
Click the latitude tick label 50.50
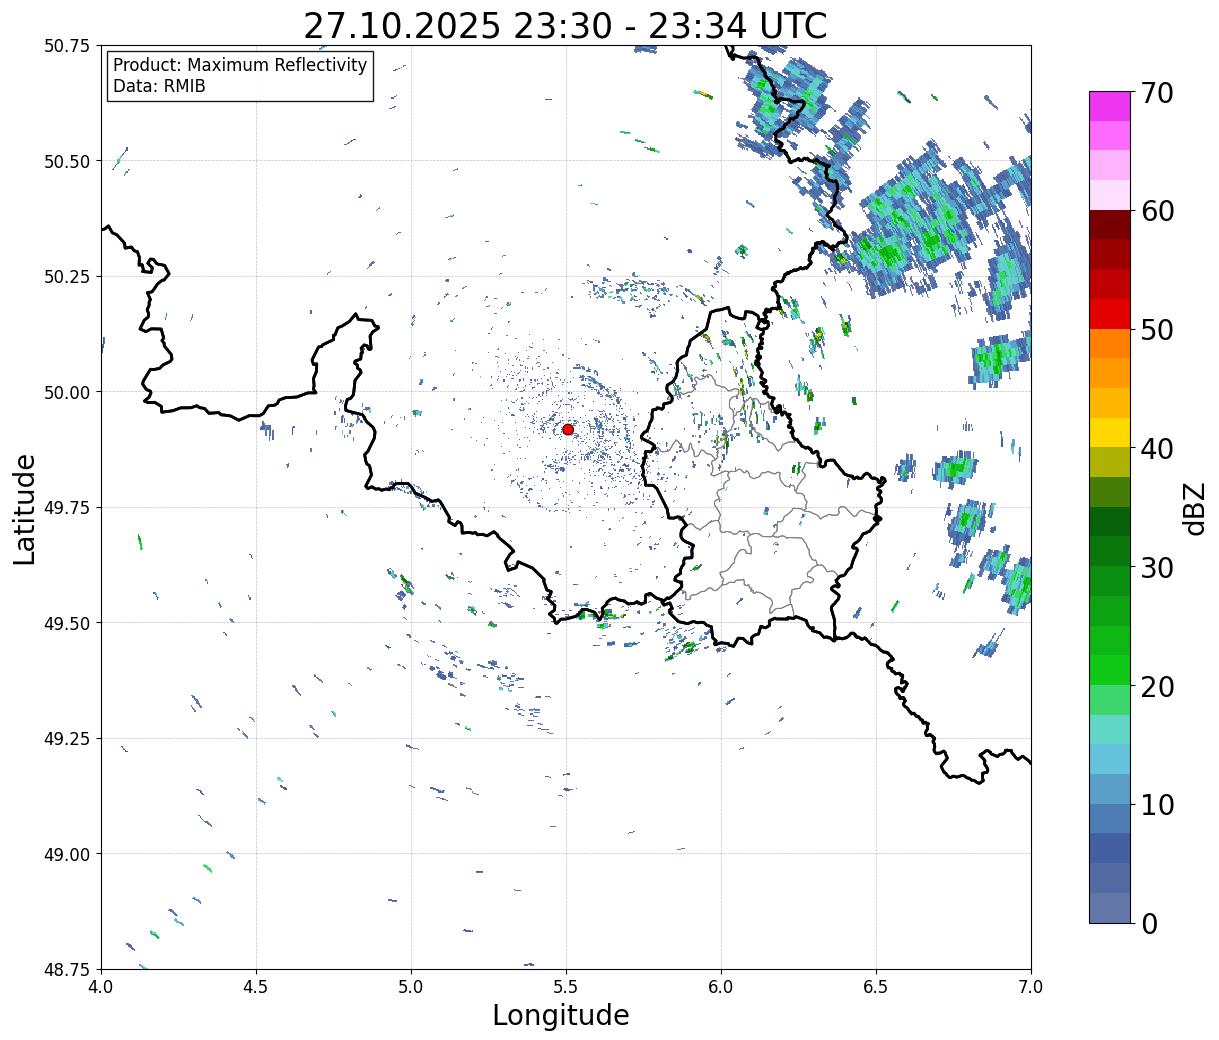click(x=67, y=161)
